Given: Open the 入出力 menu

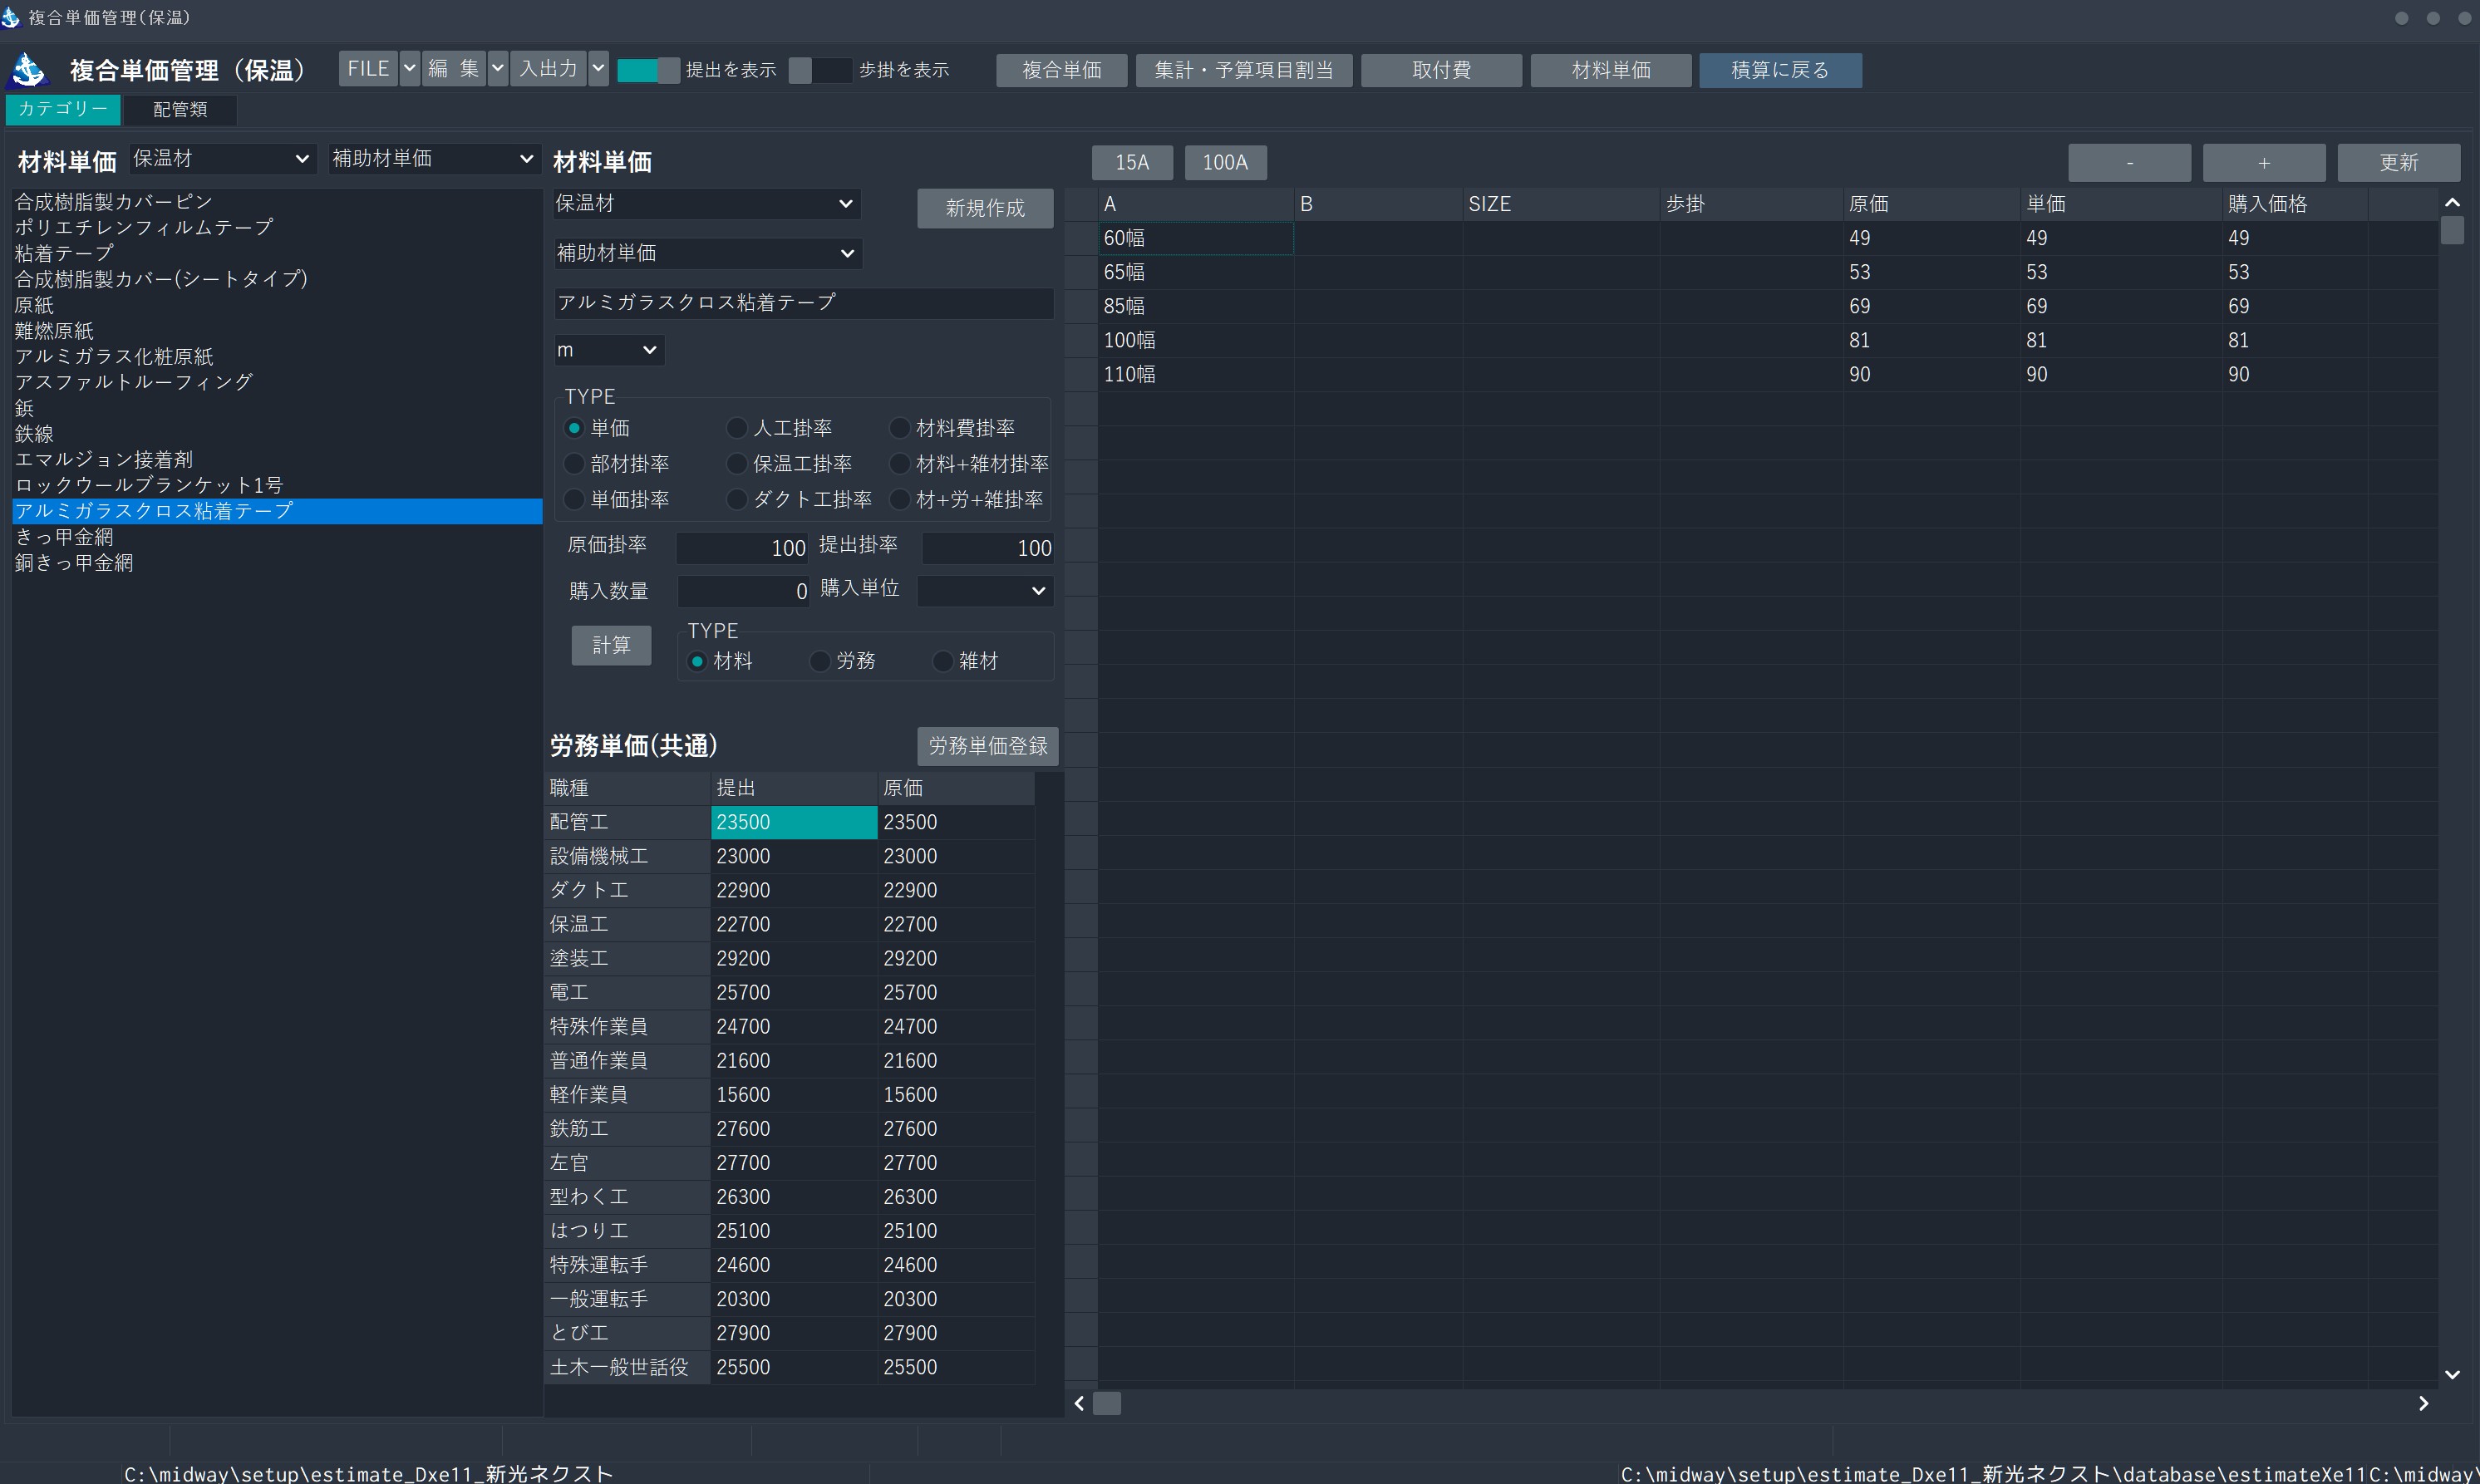Looking at the screenshot, I should point(548,69).
